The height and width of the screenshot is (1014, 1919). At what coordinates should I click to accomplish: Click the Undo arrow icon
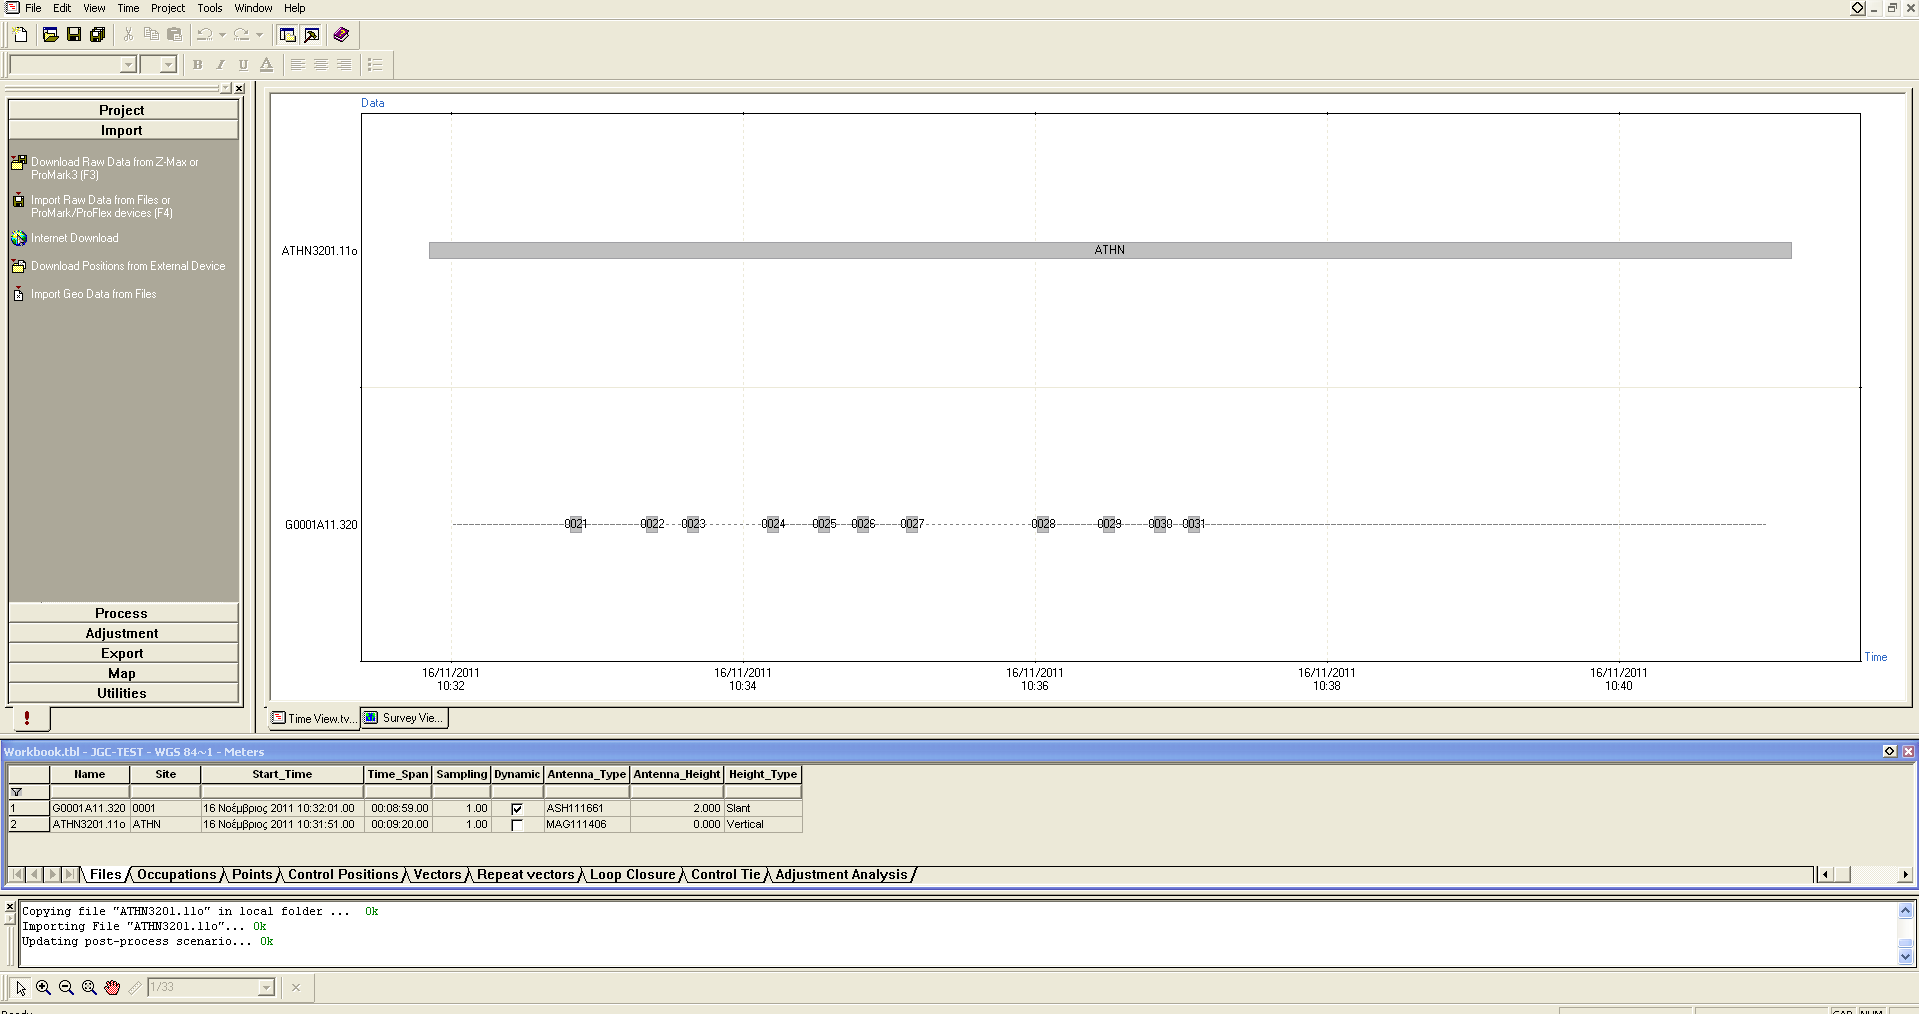pyautogui.click(x=204, y=35)
